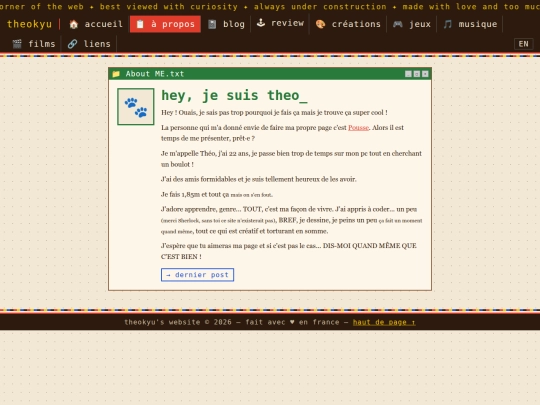Click the folder icon in About ME.txt titlebar

[x=116, y=74]
